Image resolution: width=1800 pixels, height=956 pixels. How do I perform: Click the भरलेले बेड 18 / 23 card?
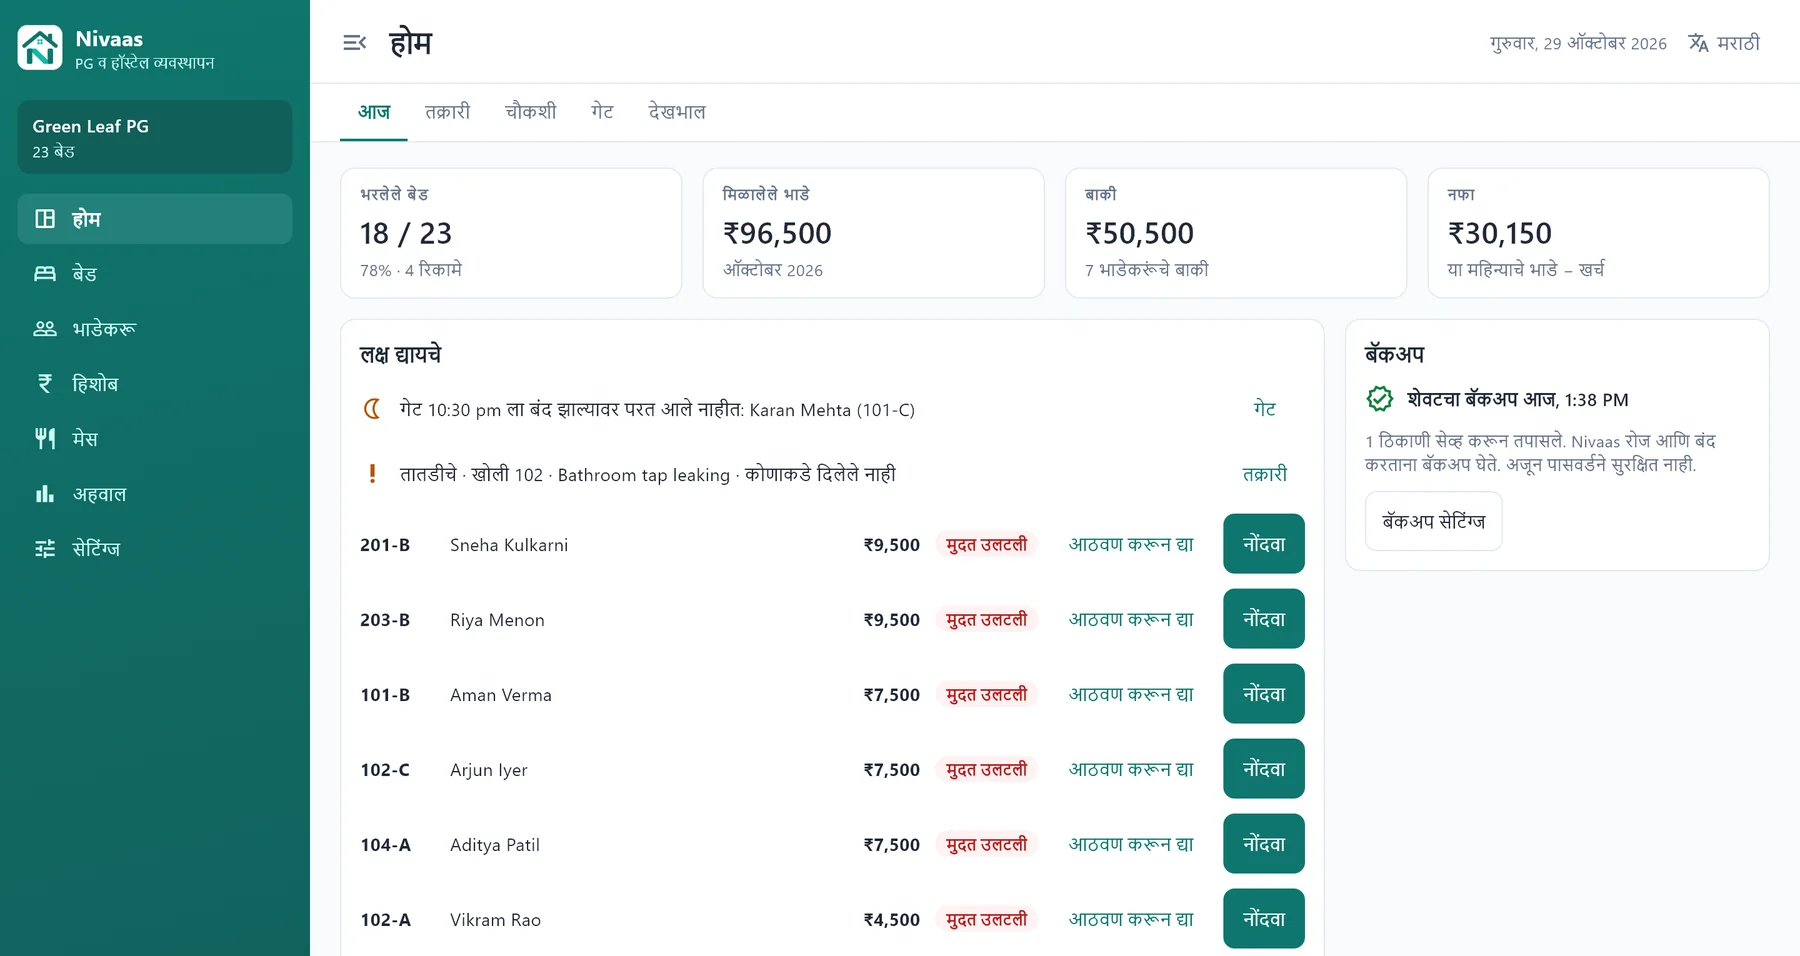coord(511,233)
